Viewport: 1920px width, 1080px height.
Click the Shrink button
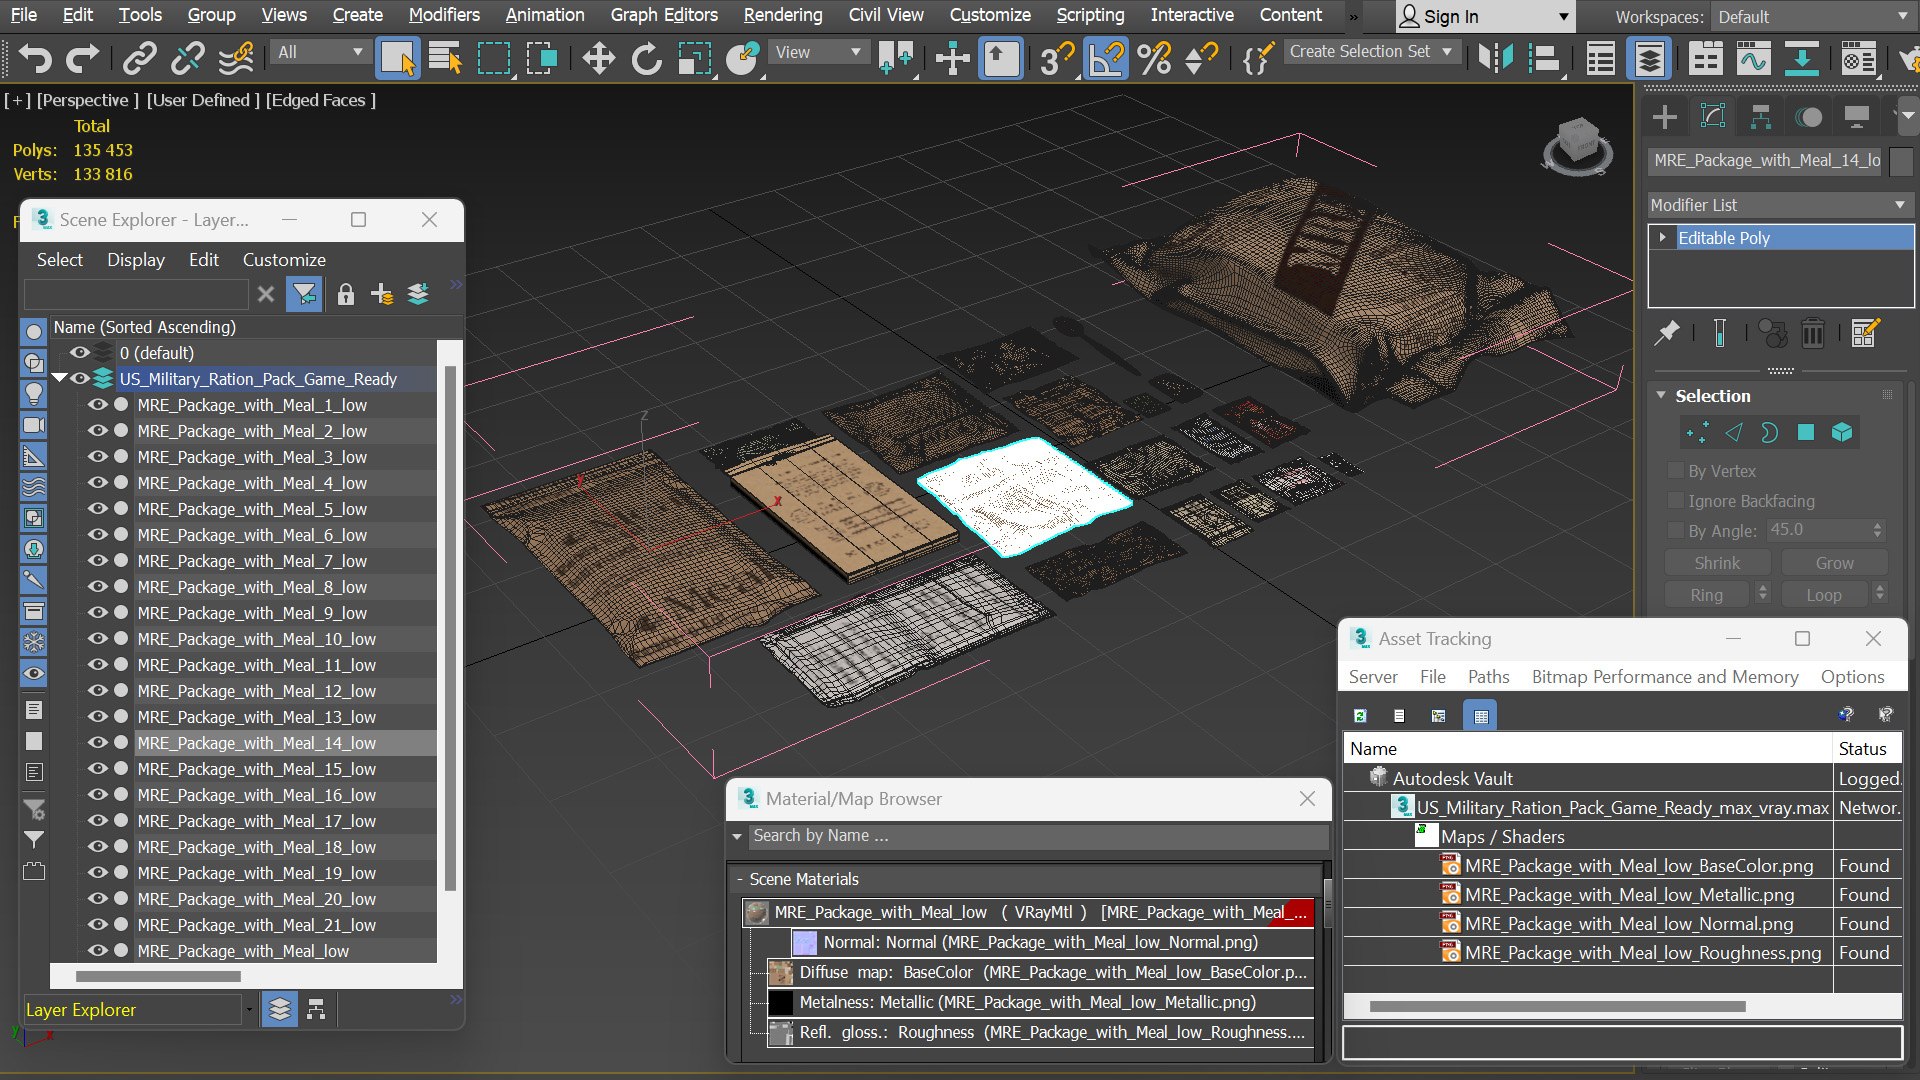(x=1717, y=563)
